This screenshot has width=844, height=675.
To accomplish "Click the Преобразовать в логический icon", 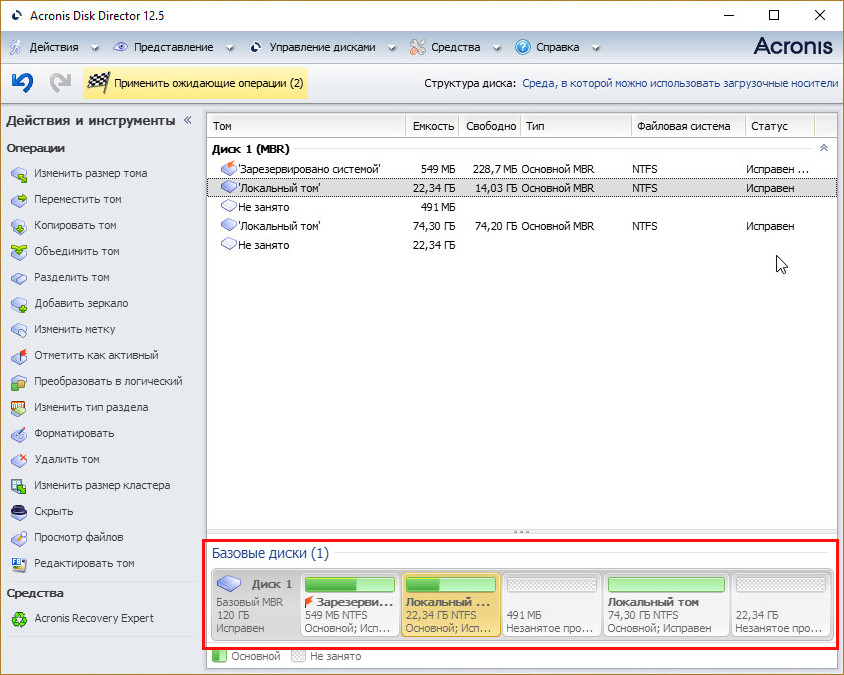I will click(19, 382).
